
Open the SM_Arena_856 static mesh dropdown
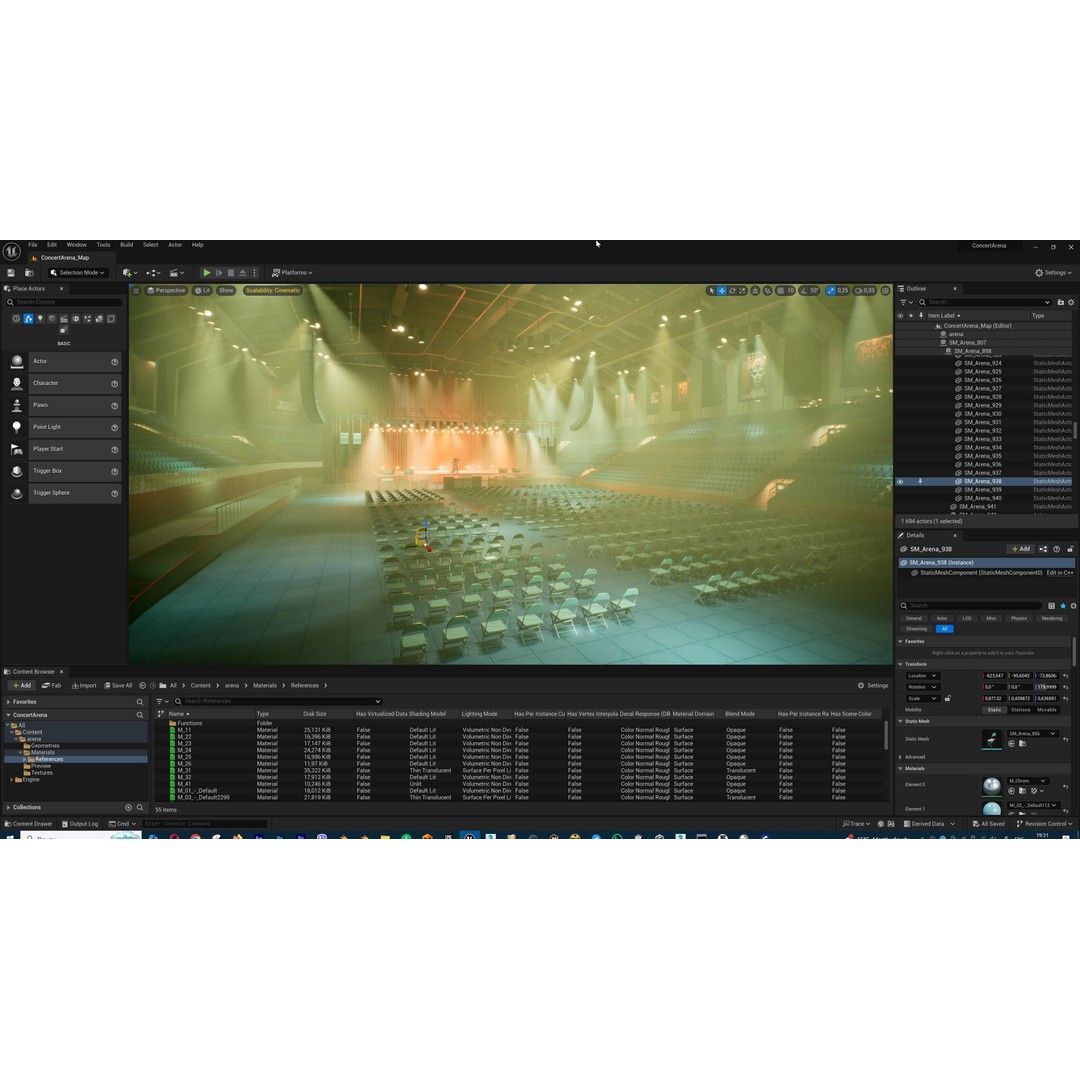1032,734
